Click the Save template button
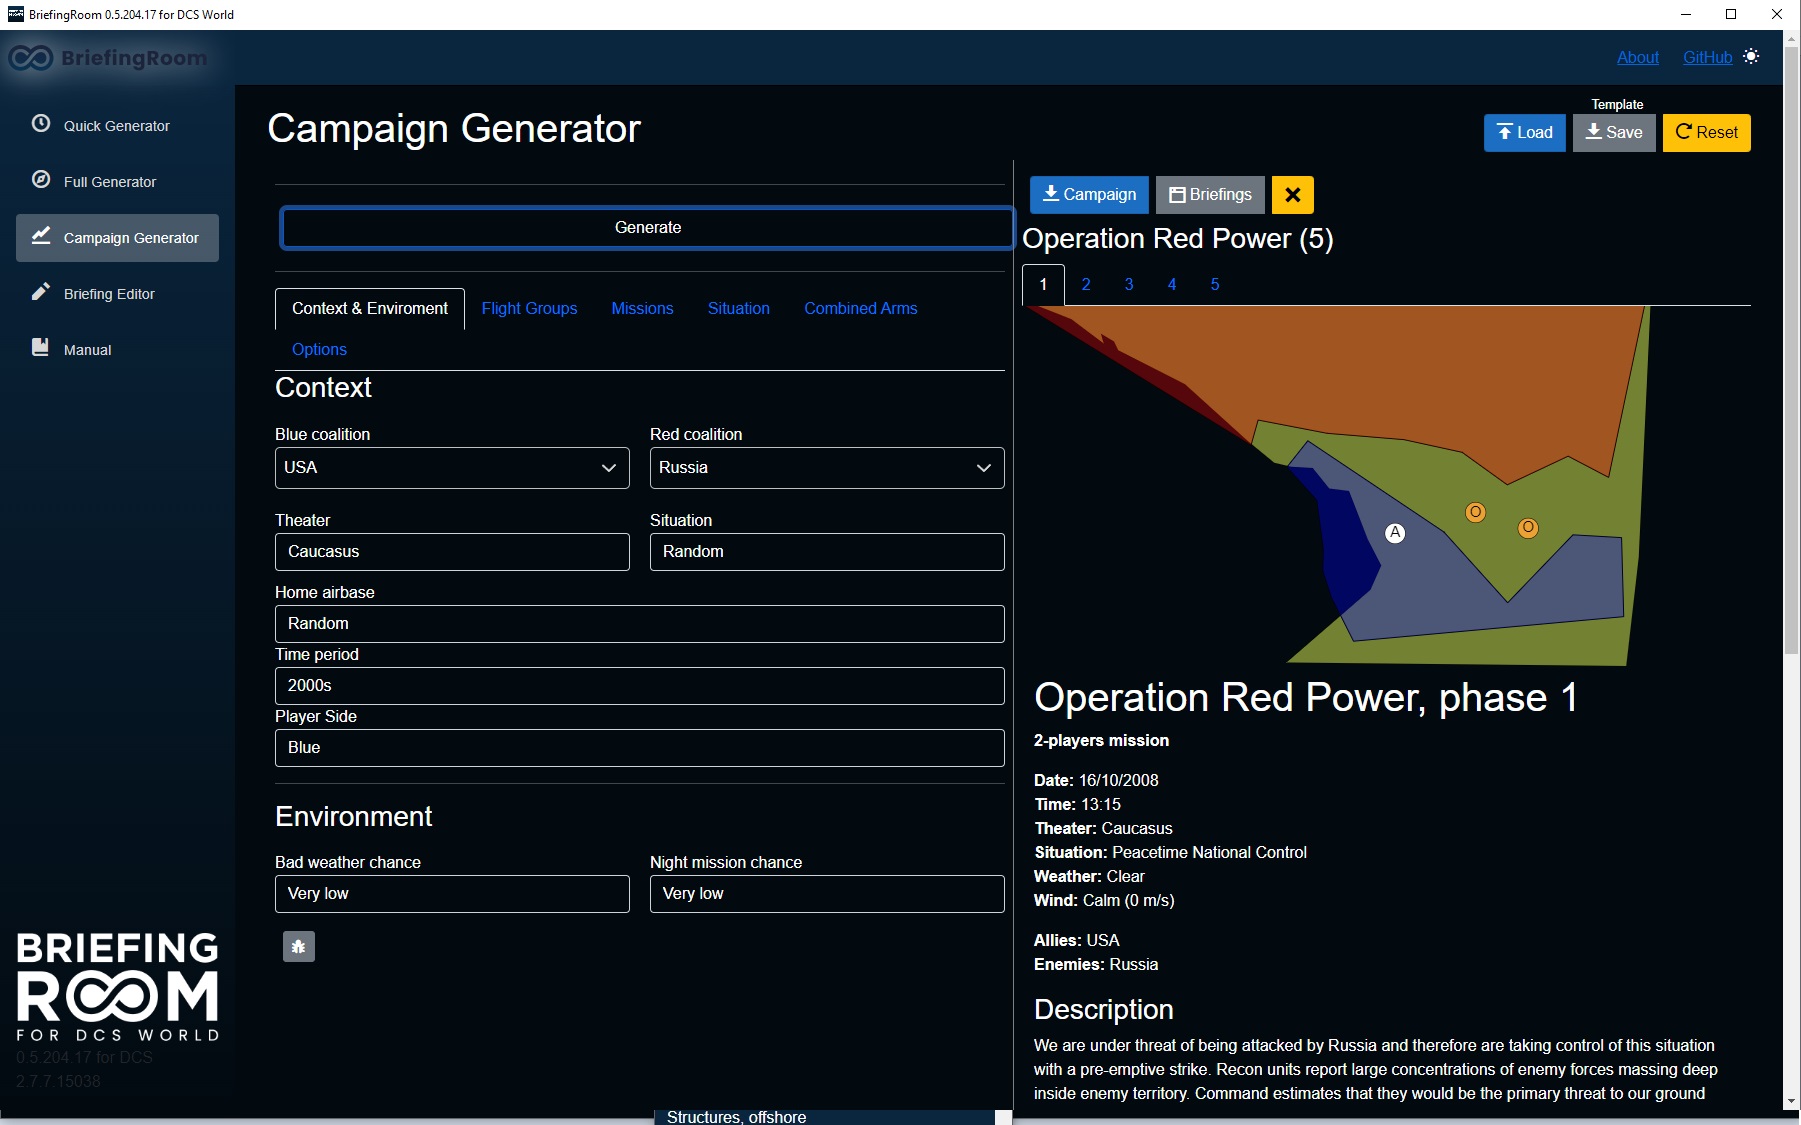 point(1613,132)
